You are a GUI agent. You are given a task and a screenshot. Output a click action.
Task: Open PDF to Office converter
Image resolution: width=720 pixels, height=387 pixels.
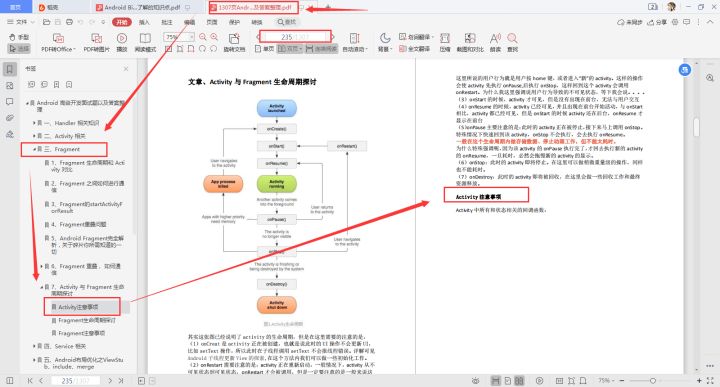(58, 43)
